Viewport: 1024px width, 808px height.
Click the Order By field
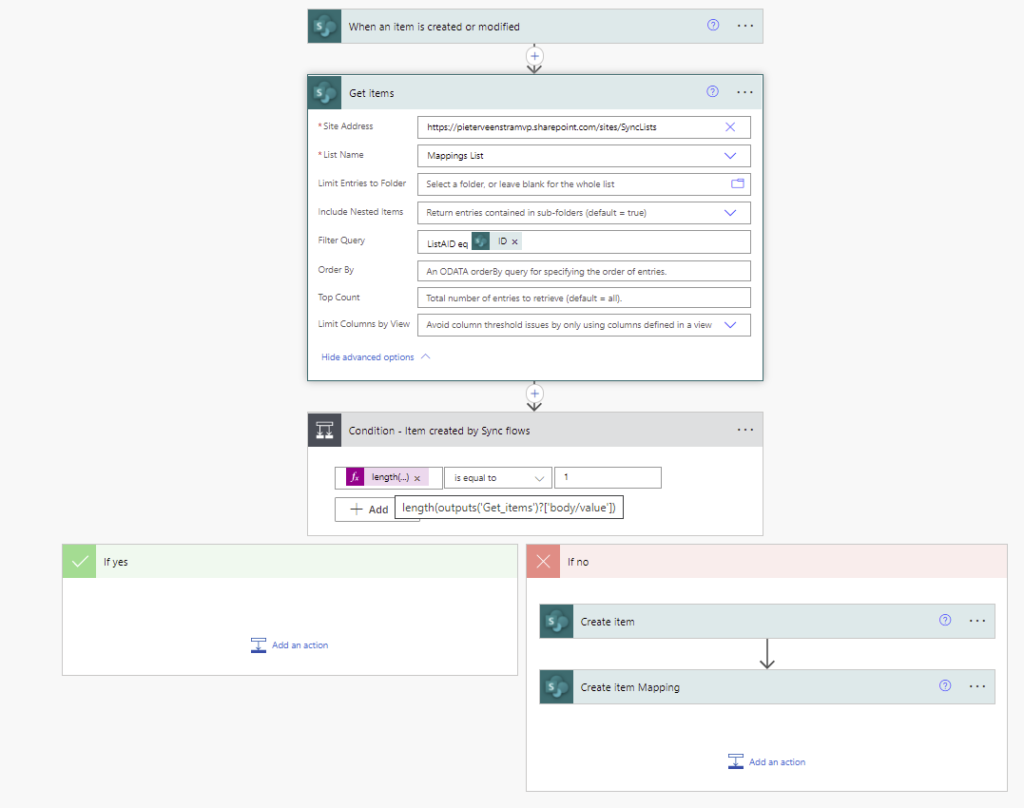[584, 271]
